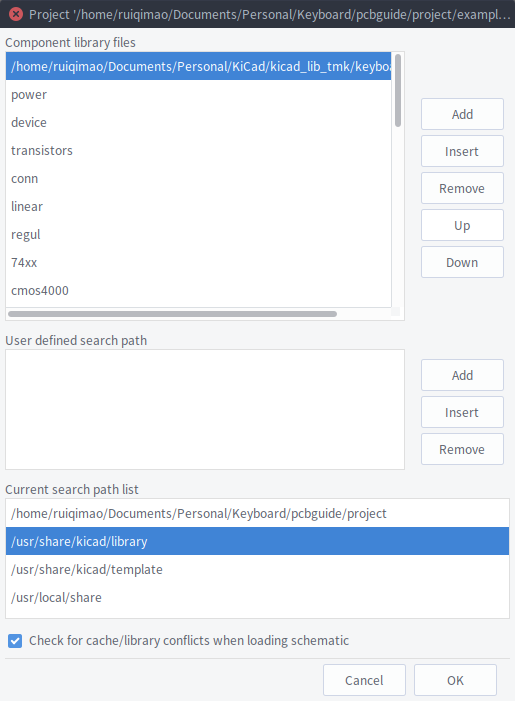Screen dimensions: 515x701
Task: Select /usr/share/kicad/template search path
Action: click(x=258, y=570)
